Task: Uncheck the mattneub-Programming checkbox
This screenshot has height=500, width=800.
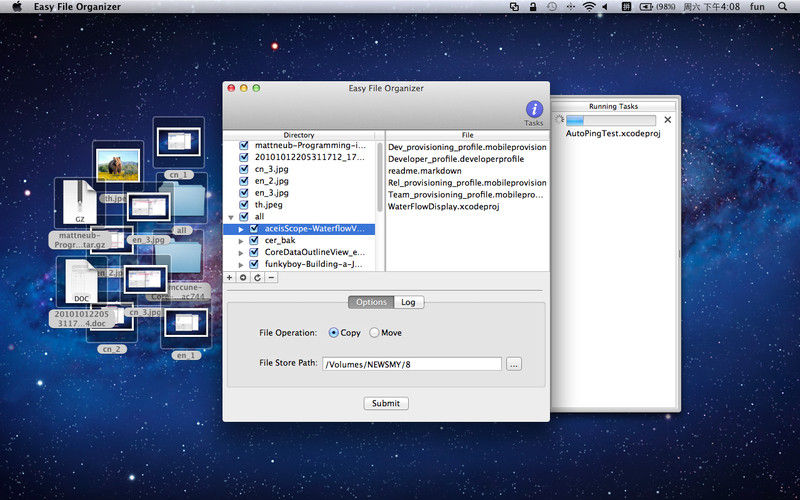Action: point(244,145)
